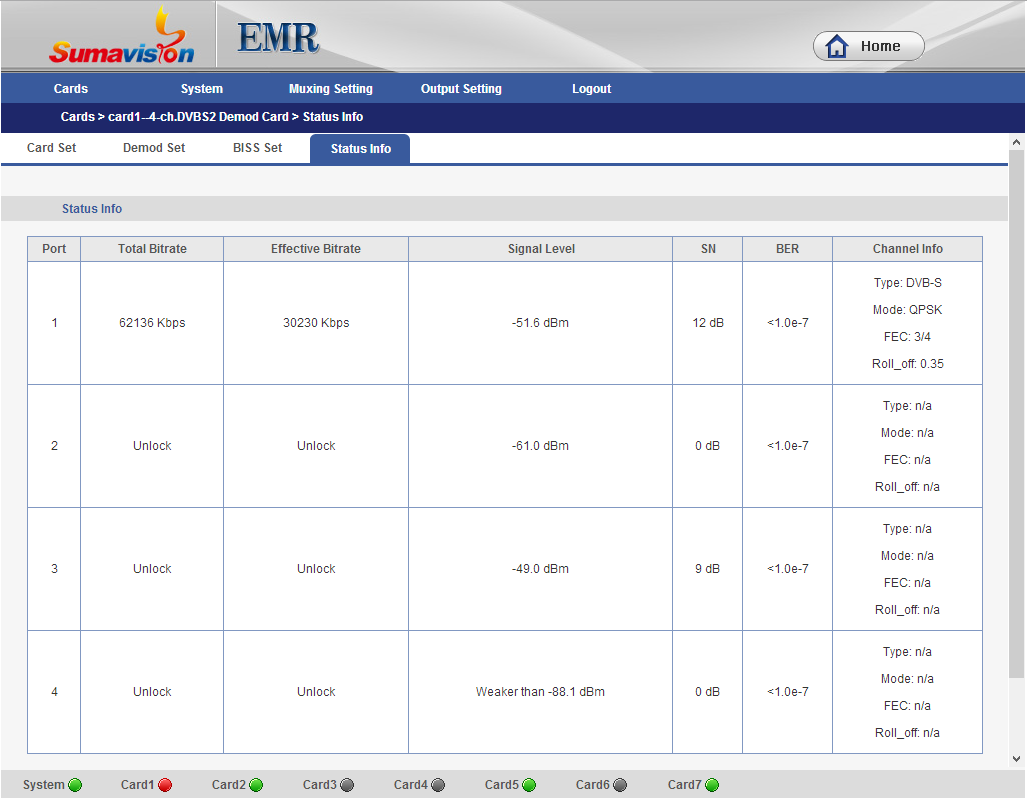The height and width of the screenshot is (798, 1027).
Task: Click the Card7 label in status bar
Action: (684, 785)
